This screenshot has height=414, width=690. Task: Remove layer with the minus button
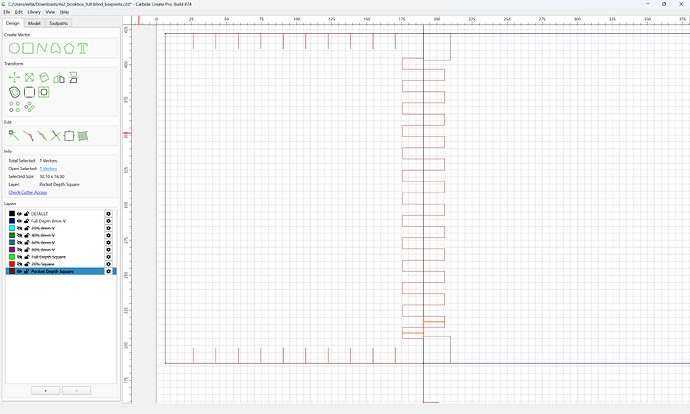pos(77,391)
